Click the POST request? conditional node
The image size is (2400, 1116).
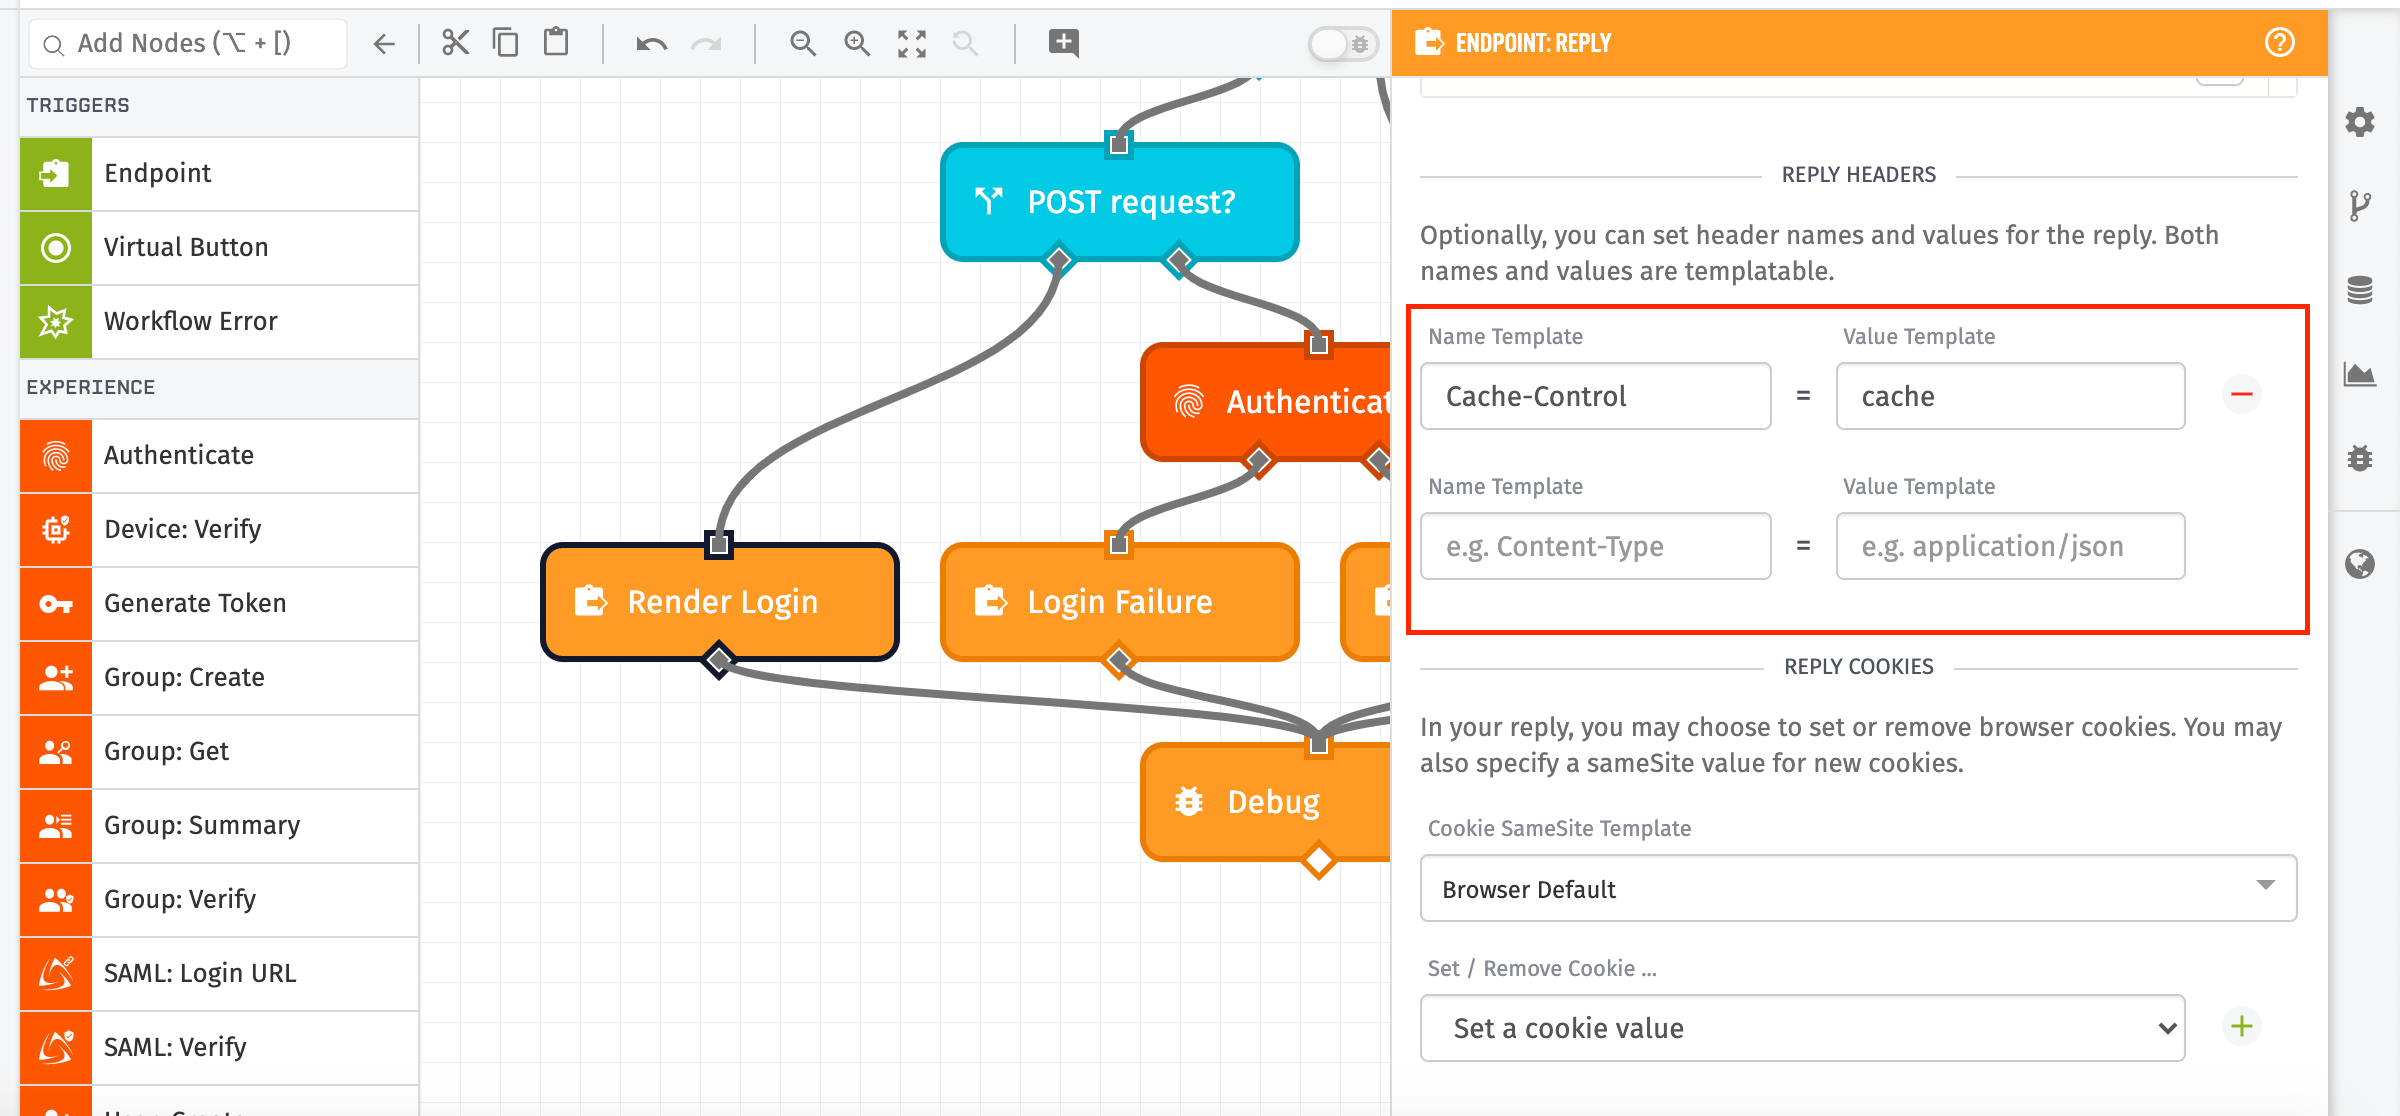click(x=1119, y=202)
